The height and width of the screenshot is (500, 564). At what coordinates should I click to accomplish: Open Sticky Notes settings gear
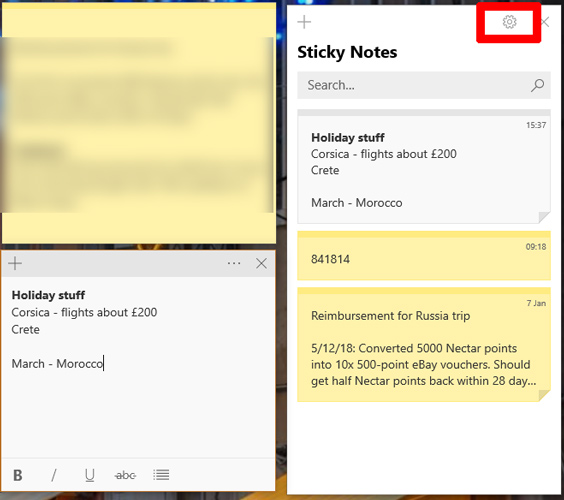509,22
